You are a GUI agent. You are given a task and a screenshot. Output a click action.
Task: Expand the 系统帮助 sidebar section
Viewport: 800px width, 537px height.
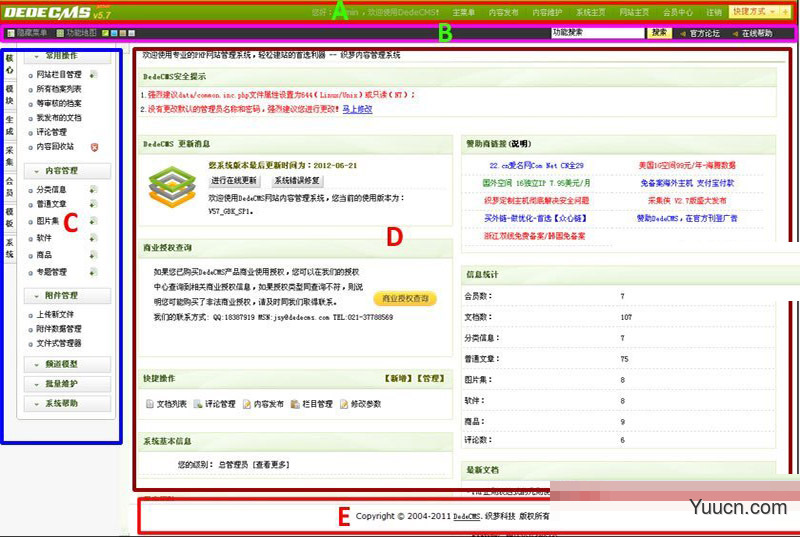click(x=67, y=403)
